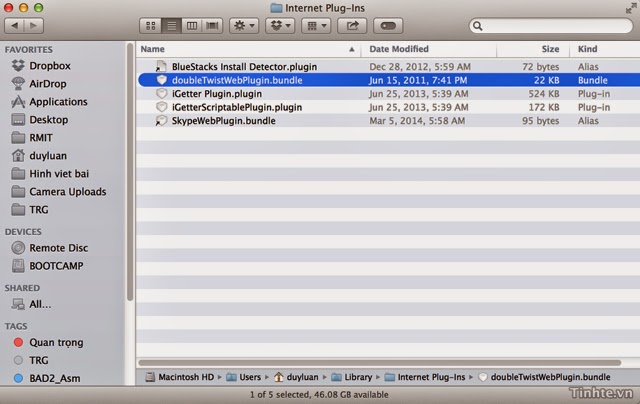Switch to list view

171,26
